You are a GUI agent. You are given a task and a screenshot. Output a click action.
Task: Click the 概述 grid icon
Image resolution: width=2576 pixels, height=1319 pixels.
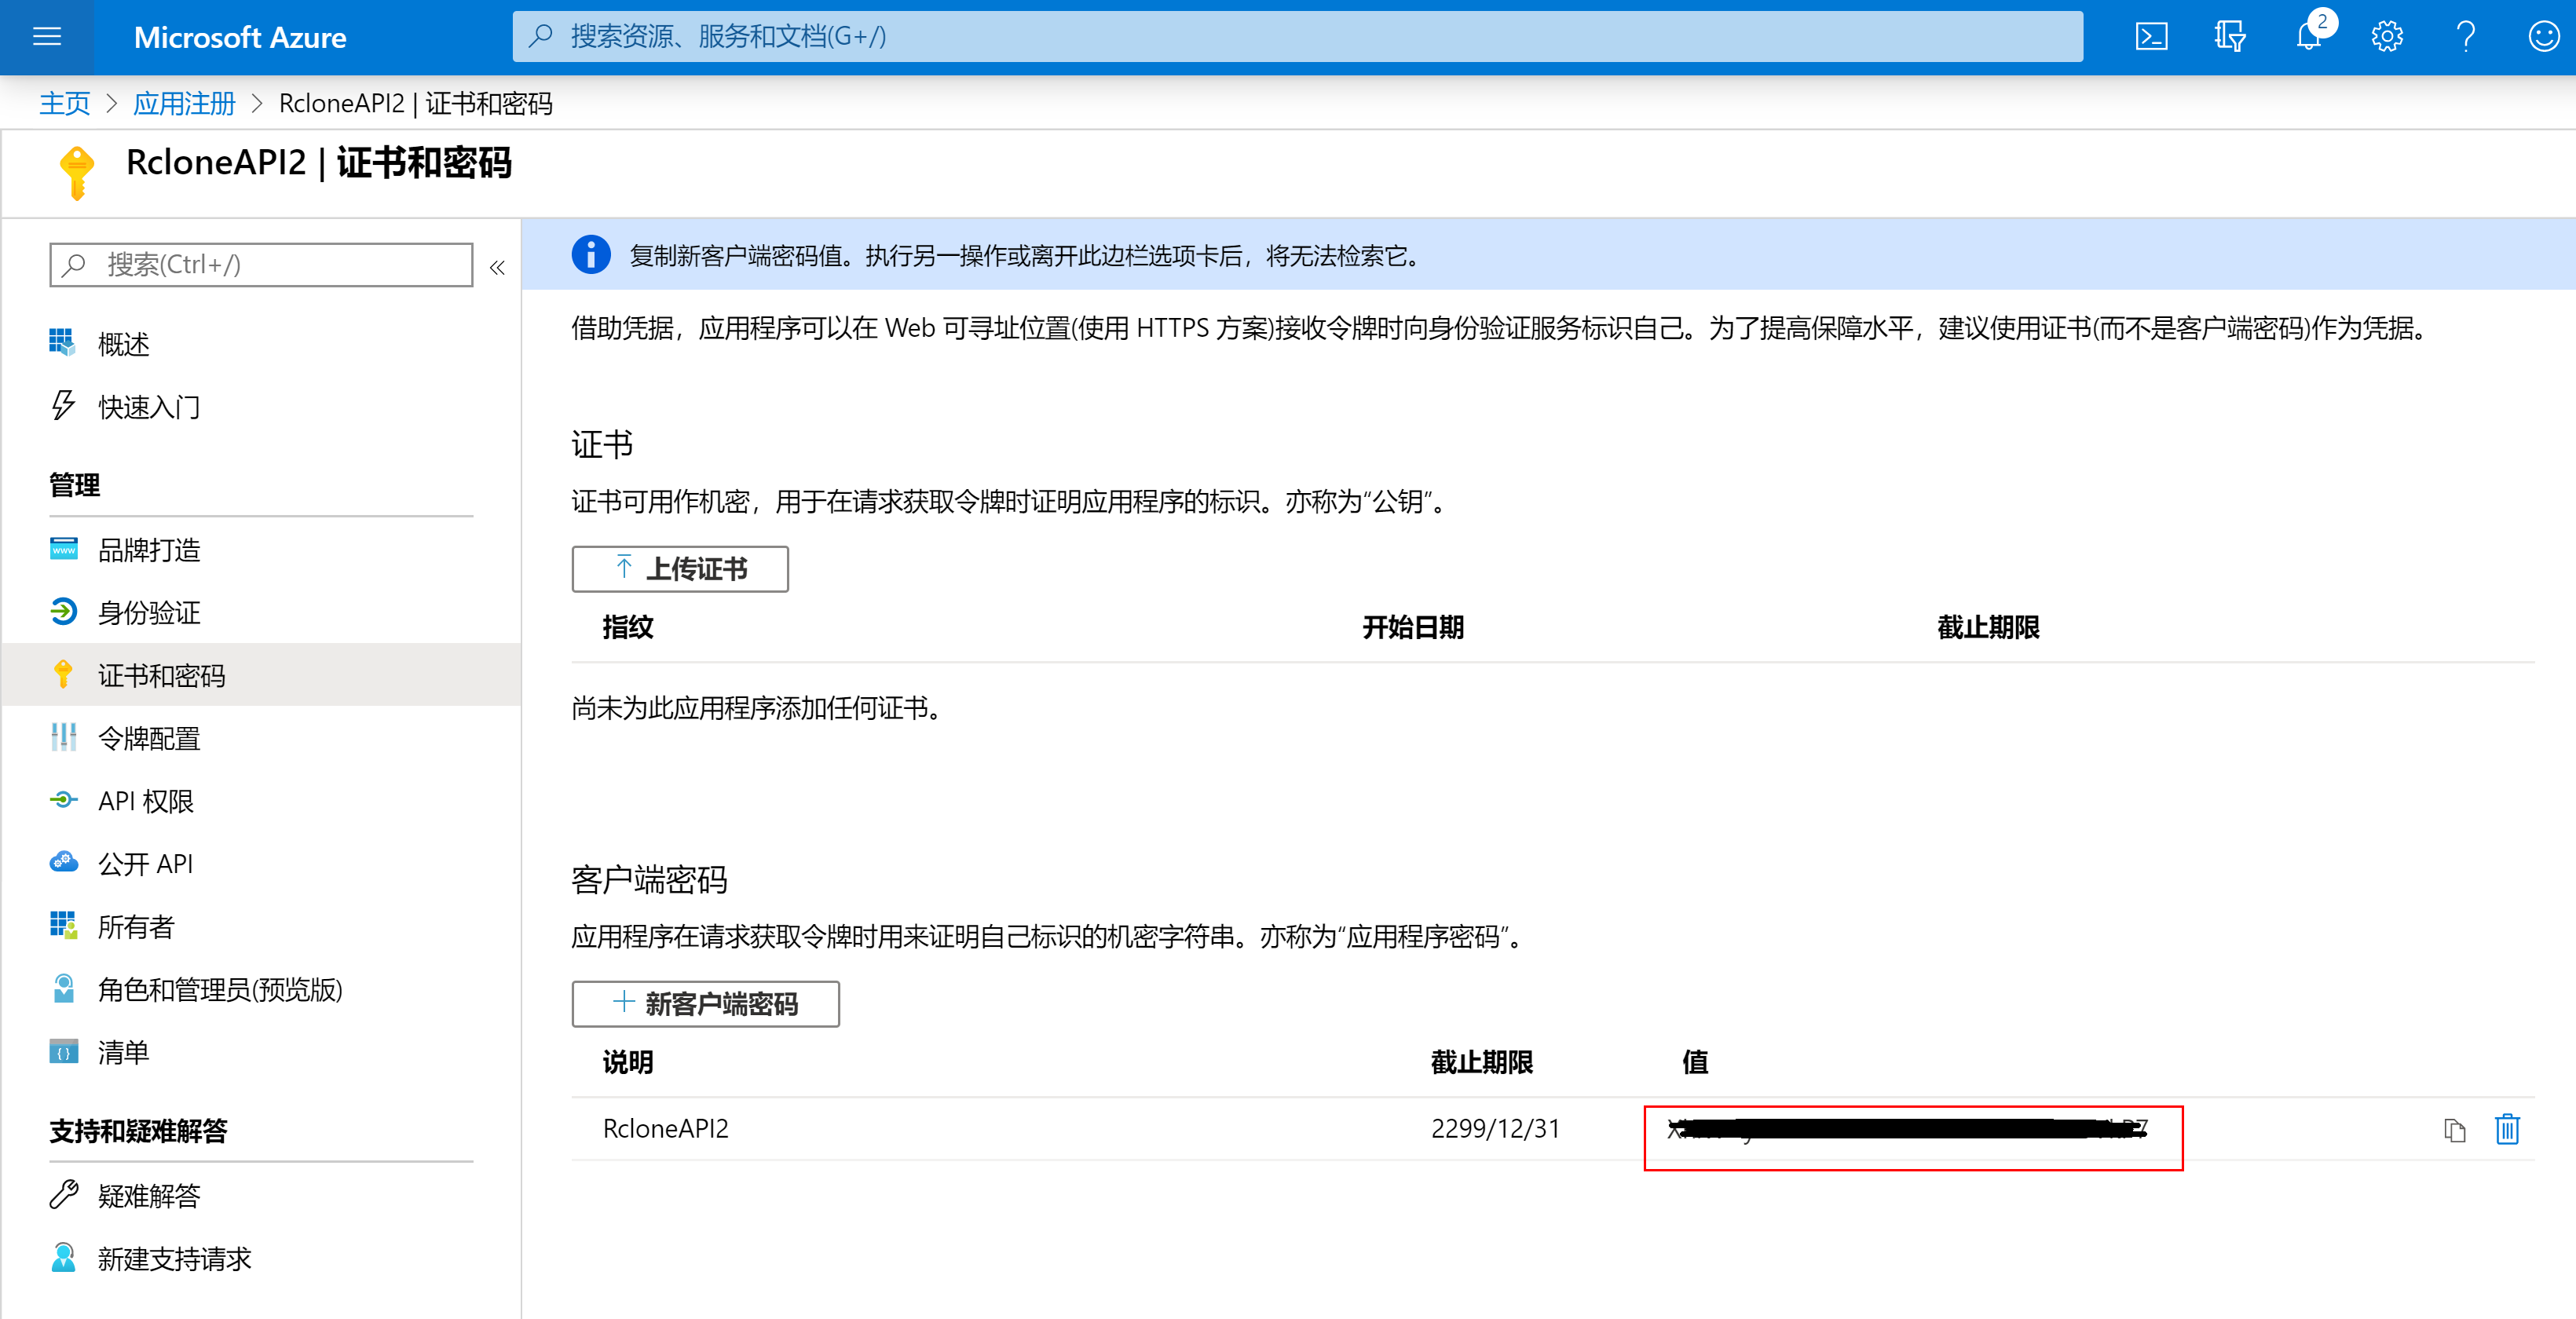tap(62, 342)
